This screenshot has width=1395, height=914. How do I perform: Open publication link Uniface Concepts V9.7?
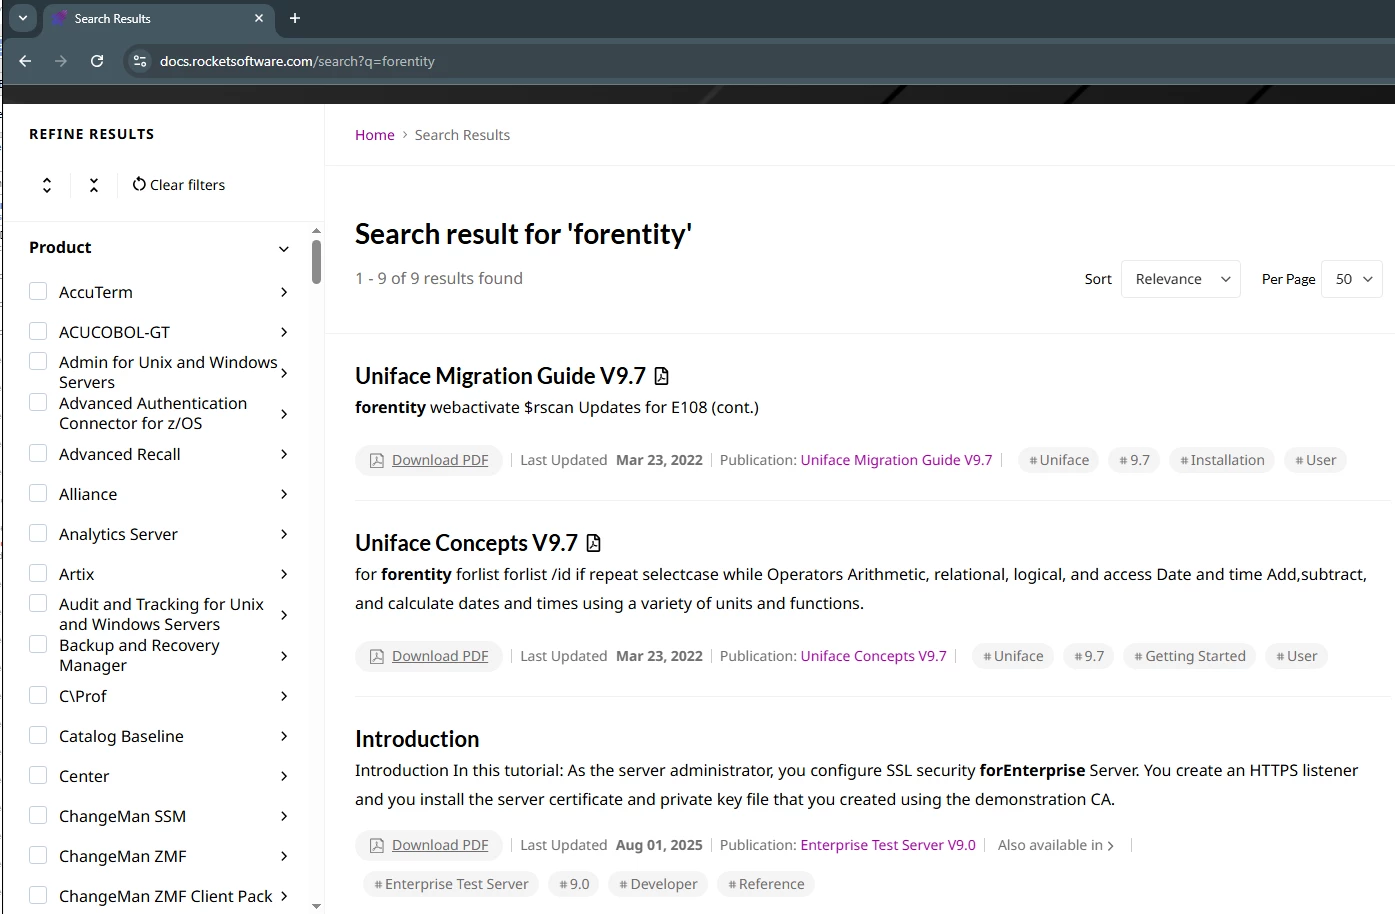tap(873, 656)
